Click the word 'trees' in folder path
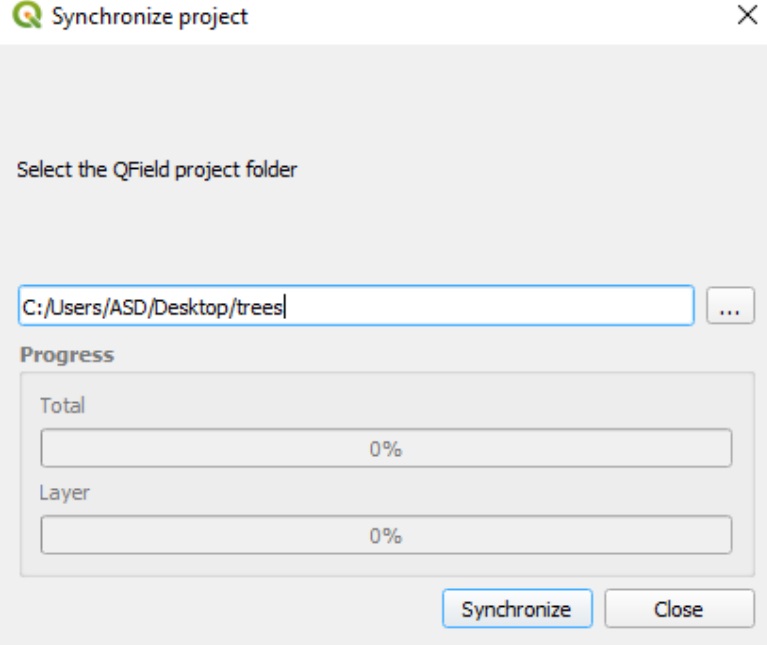The image size is (767, 645). (x=259, y=308)
